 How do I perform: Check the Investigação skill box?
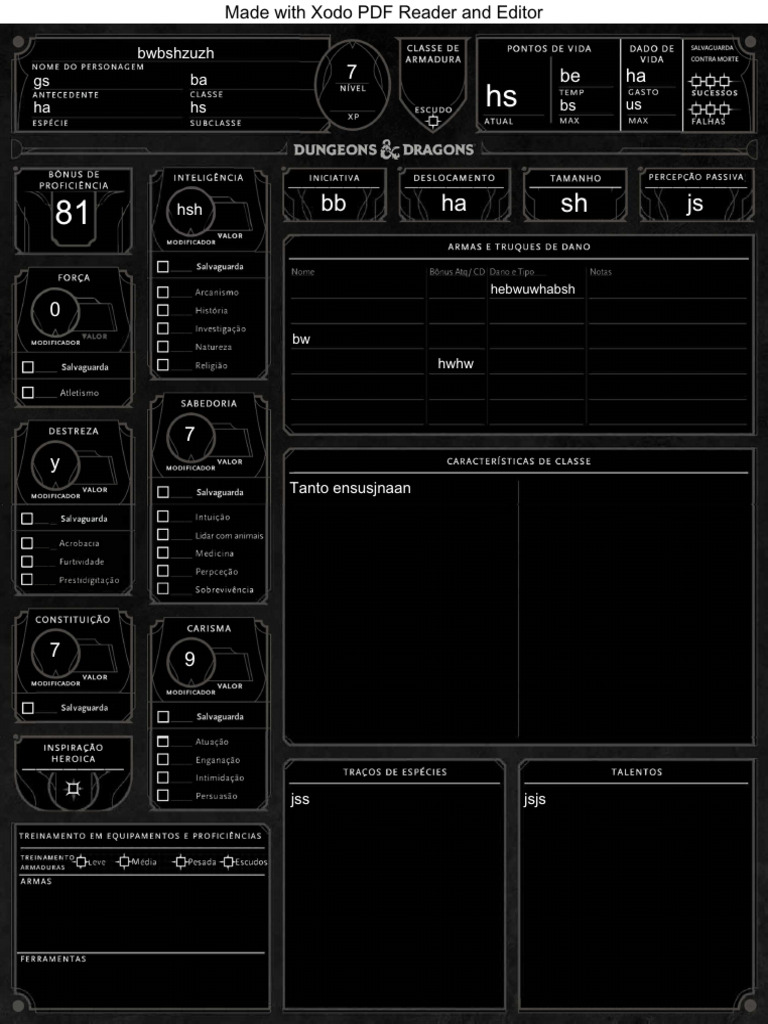pos(163,328)
